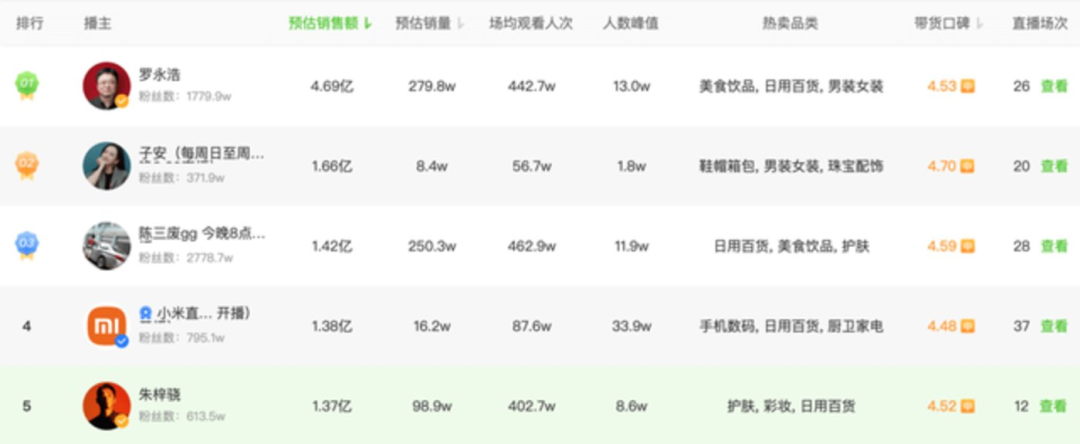The width and height of the screenshot is (1080, 444).
Task: Open 罗永浩's avatar thumbnail
Action: [107, 85]
